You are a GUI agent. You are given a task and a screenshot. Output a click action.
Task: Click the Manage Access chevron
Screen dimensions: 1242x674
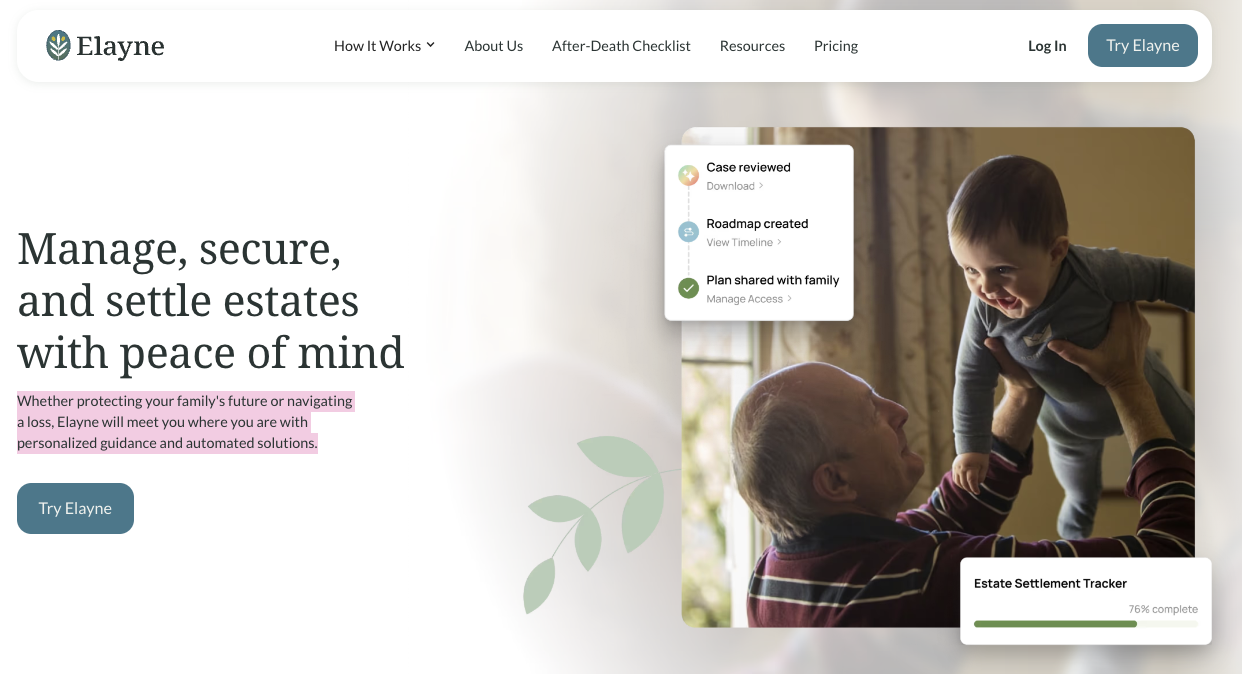coord(790,299)
